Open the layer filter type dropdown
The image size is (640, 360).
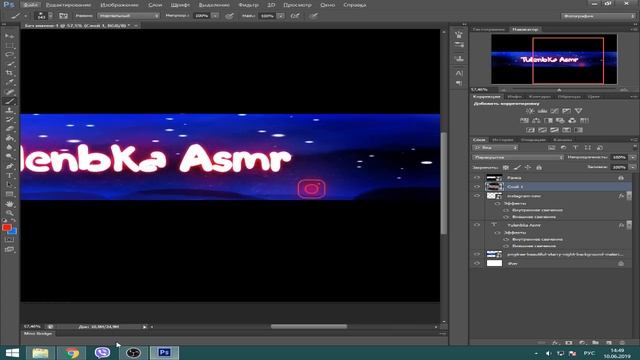[x=496, y=147]
